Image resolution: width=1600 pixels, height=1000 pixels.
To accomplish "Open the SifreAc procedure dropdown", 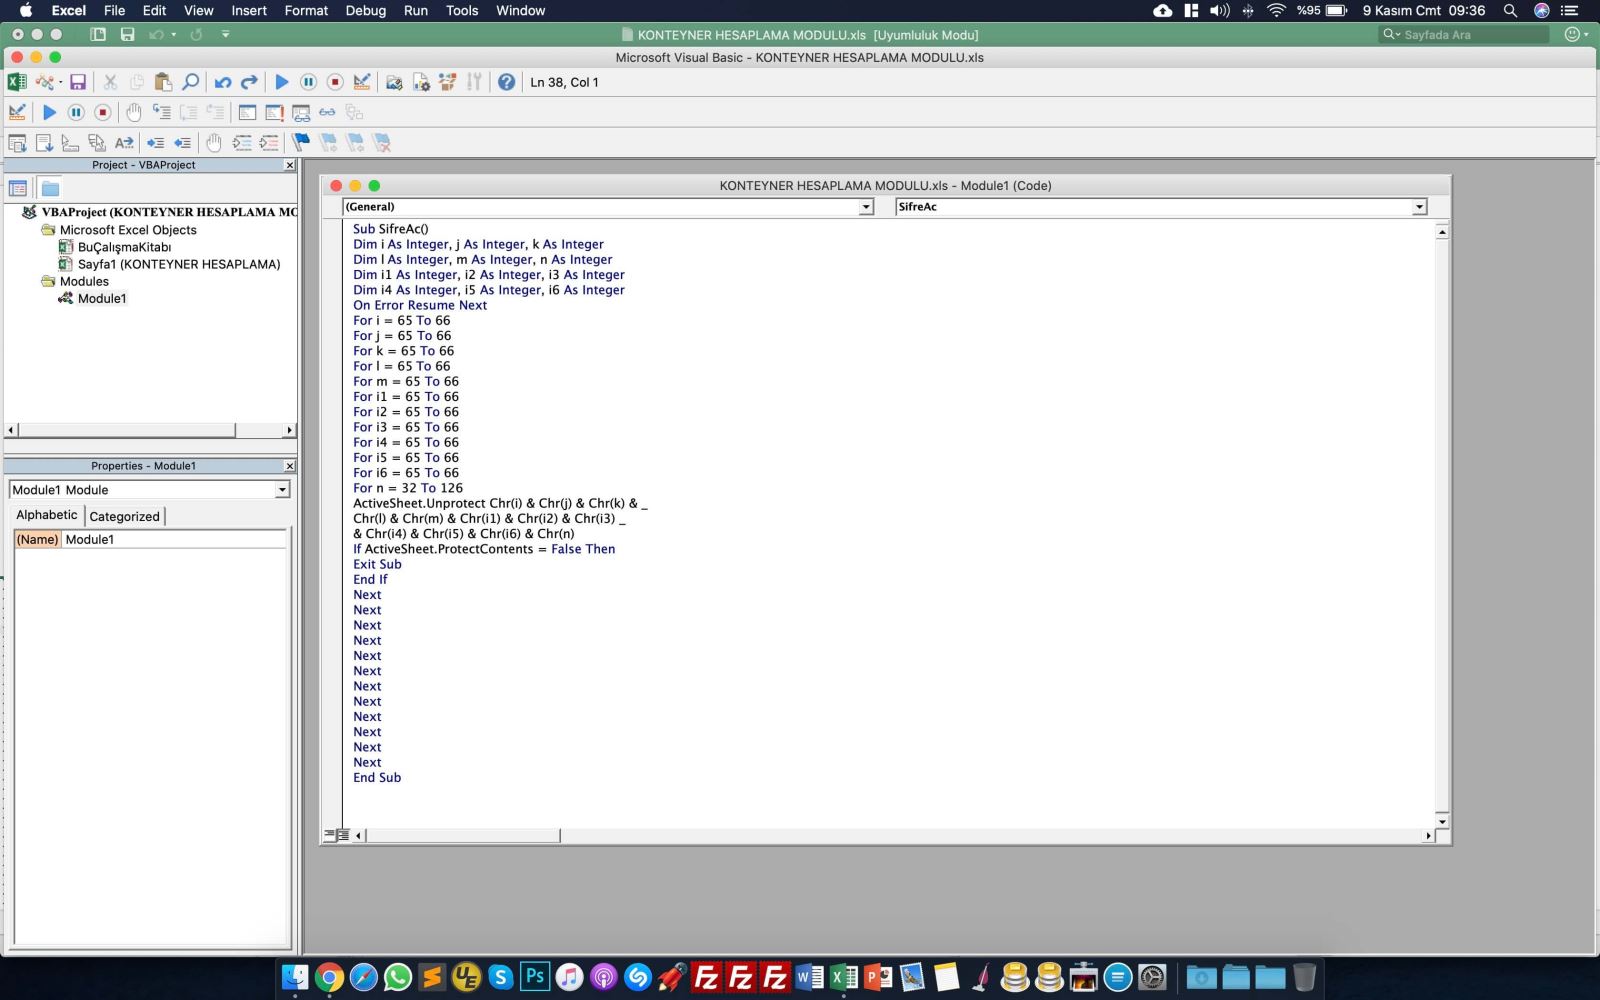I will pos(1419,207).
